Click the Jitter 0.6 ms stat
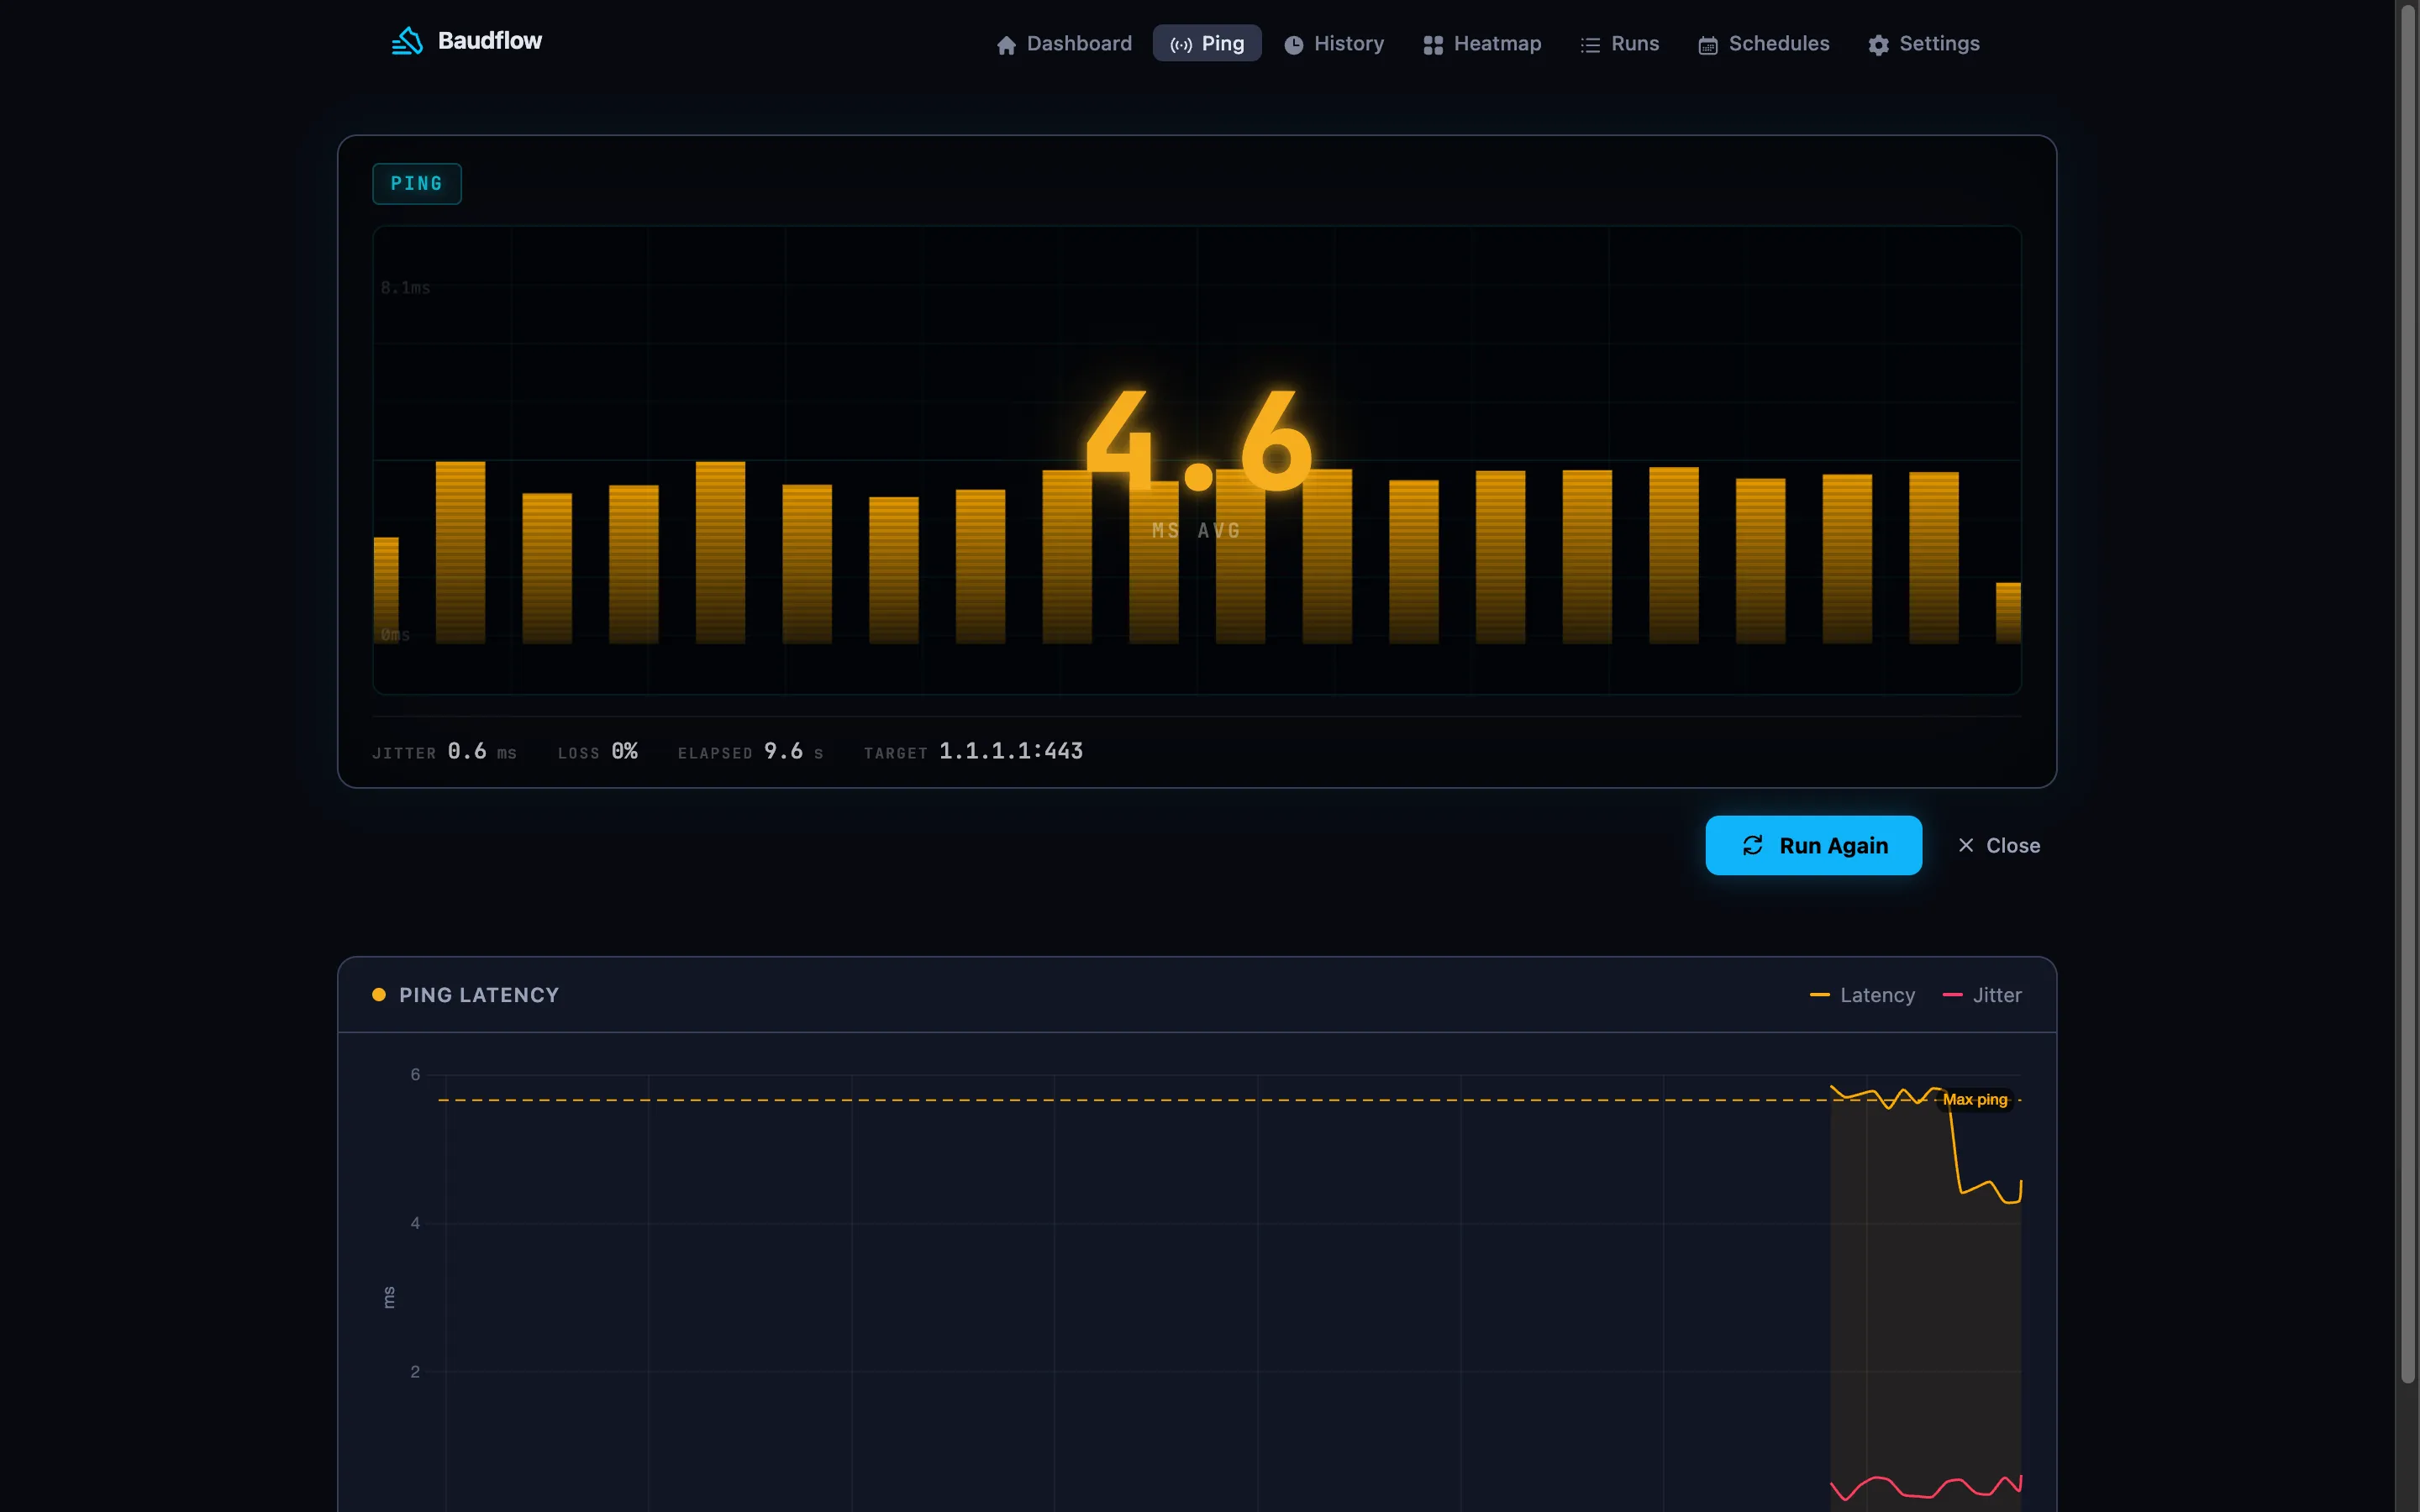This screenshot has width=2420, height=1512. point(444,752)
